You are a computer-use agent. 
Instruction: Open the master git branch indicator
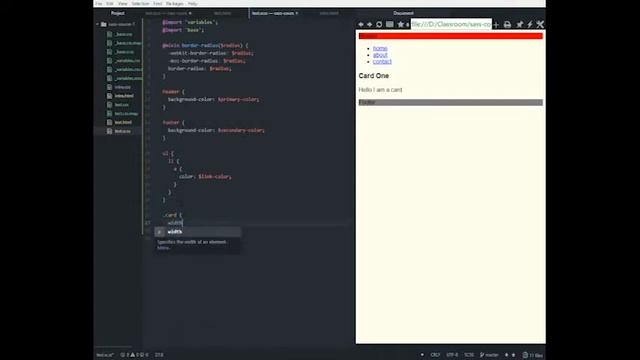[x=489, y=355]
